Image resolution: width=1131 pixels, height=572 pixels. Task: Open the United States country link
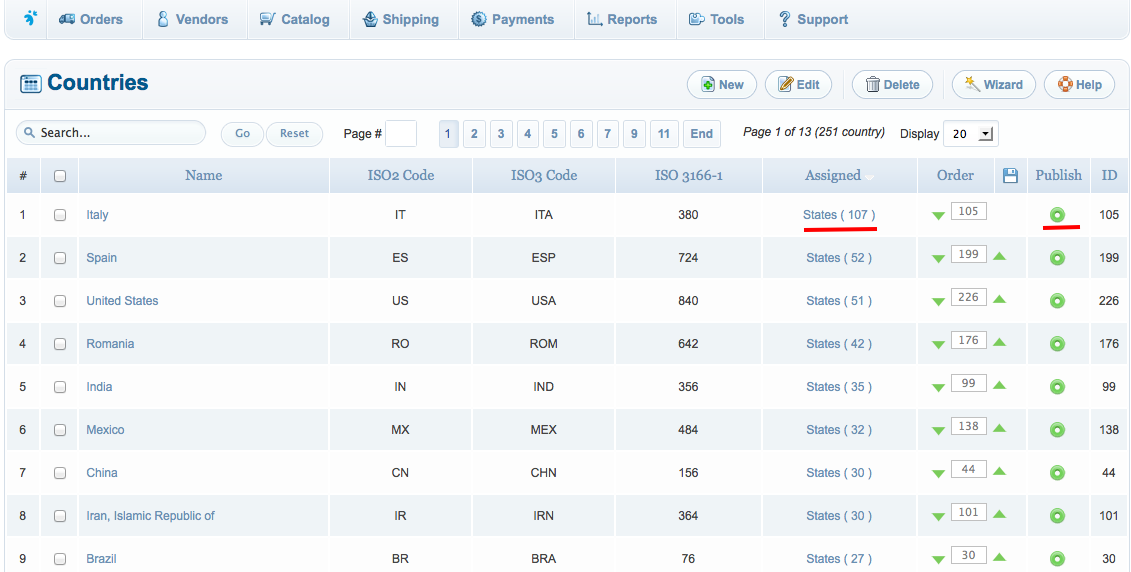[x=122, y=301]
